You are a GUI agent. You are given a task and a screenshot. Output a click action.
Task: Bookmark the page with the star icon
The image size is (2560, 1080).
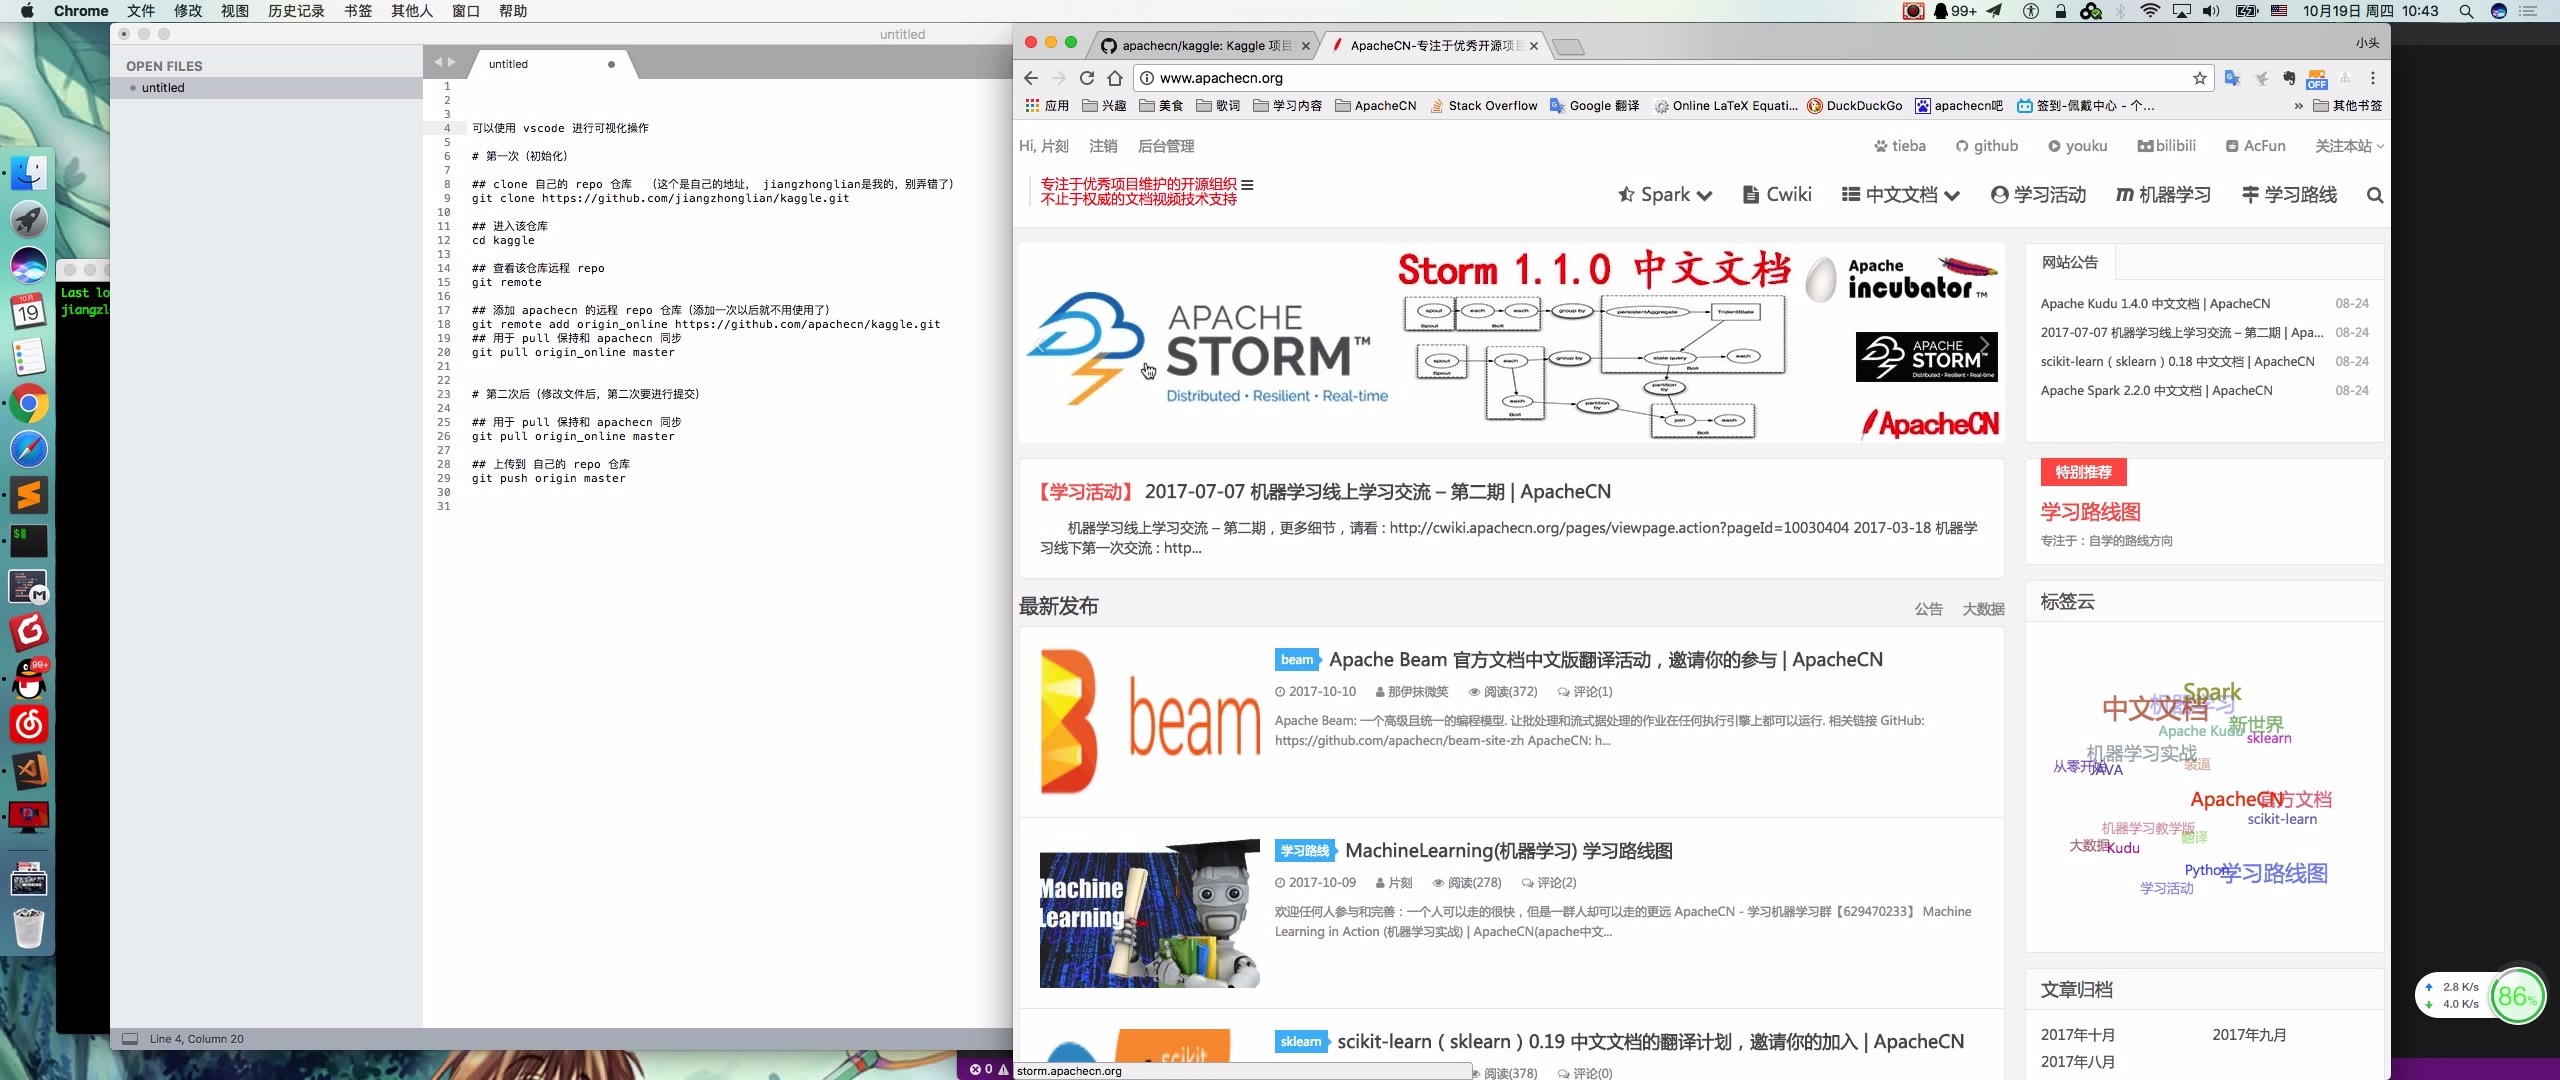pos(2198,78)
